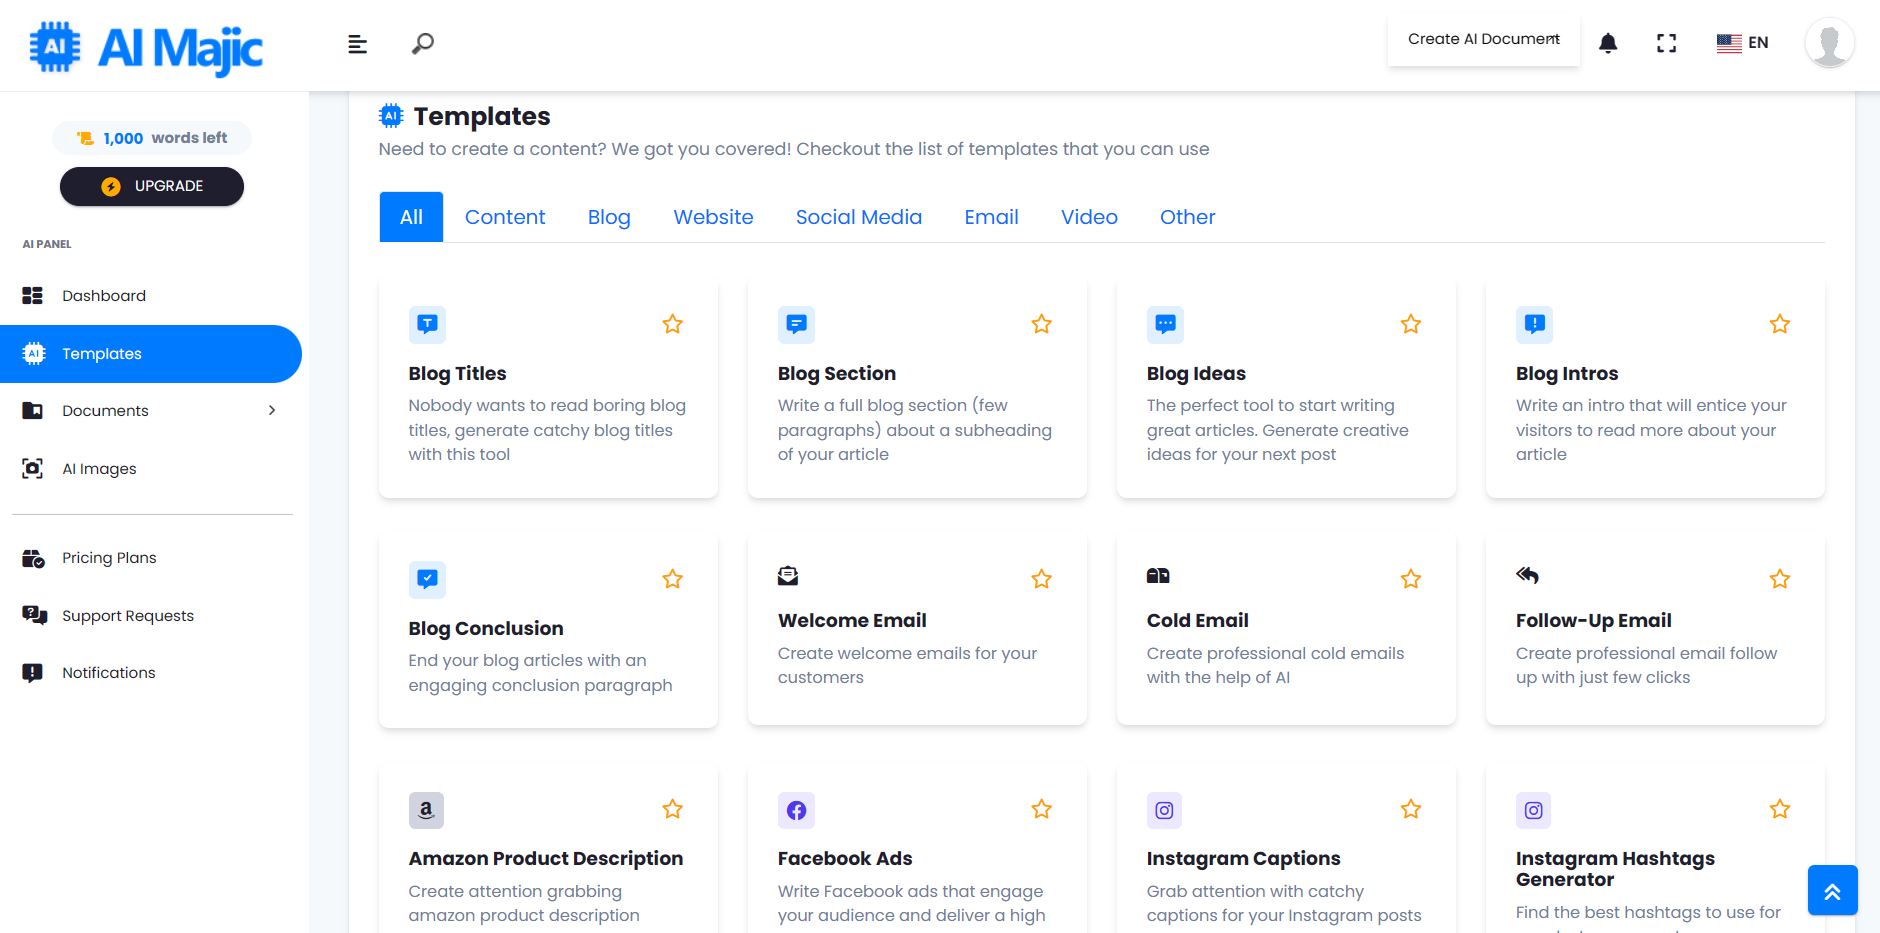Favorite the Blog Ideas template

point(1410,323)
